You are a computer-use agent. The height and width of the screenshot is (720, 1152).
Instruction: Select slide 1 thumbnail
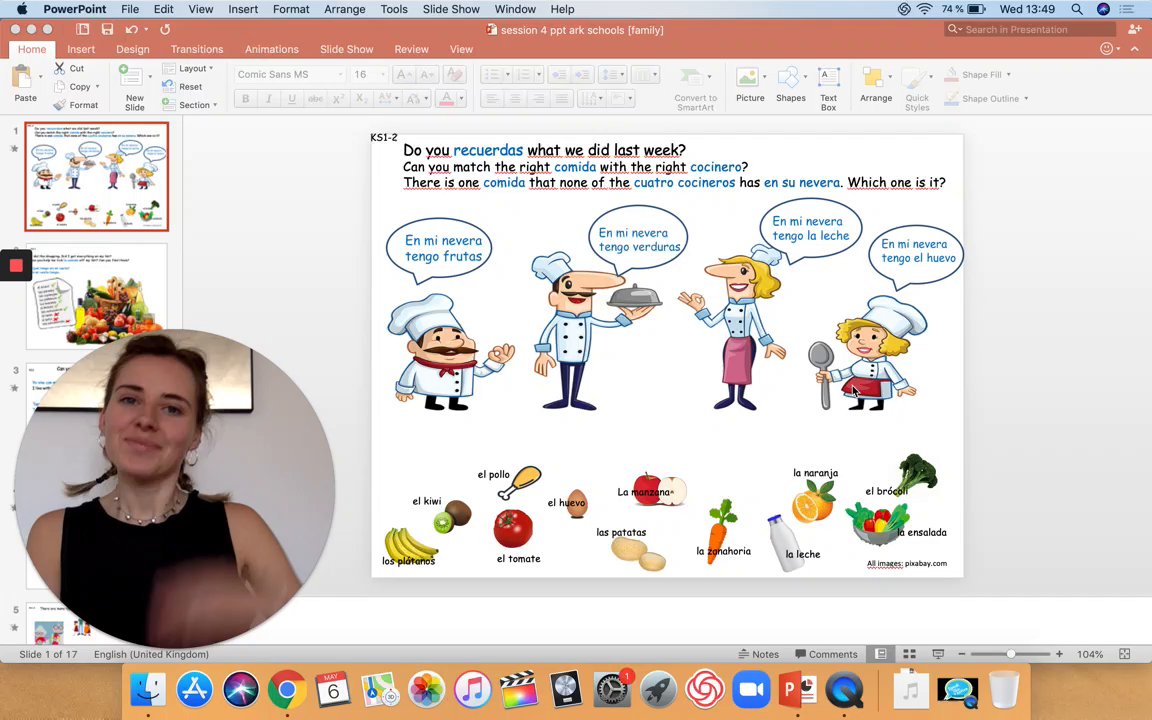click(97, 176)
